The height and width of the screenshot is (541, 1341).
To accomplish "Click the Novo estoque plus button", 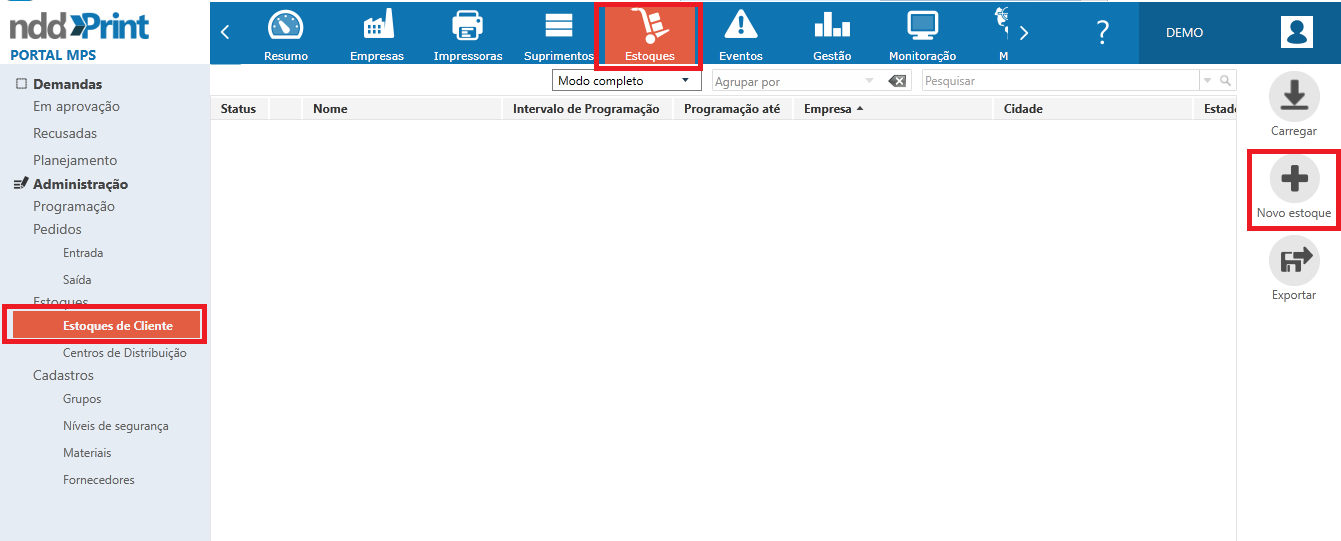I will pyautogui.click(x=1293, y=180).
